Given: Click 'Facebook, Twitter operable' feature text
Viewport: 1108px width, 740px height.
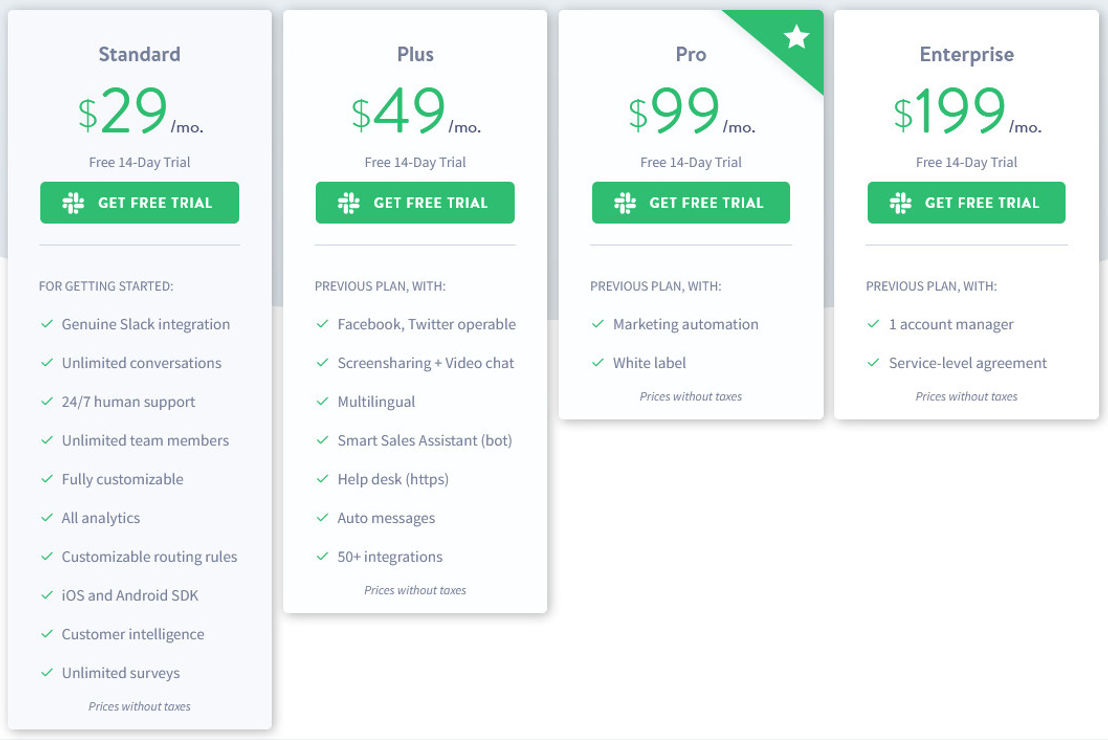Looking at the screenshot, I should click(427, 324).
